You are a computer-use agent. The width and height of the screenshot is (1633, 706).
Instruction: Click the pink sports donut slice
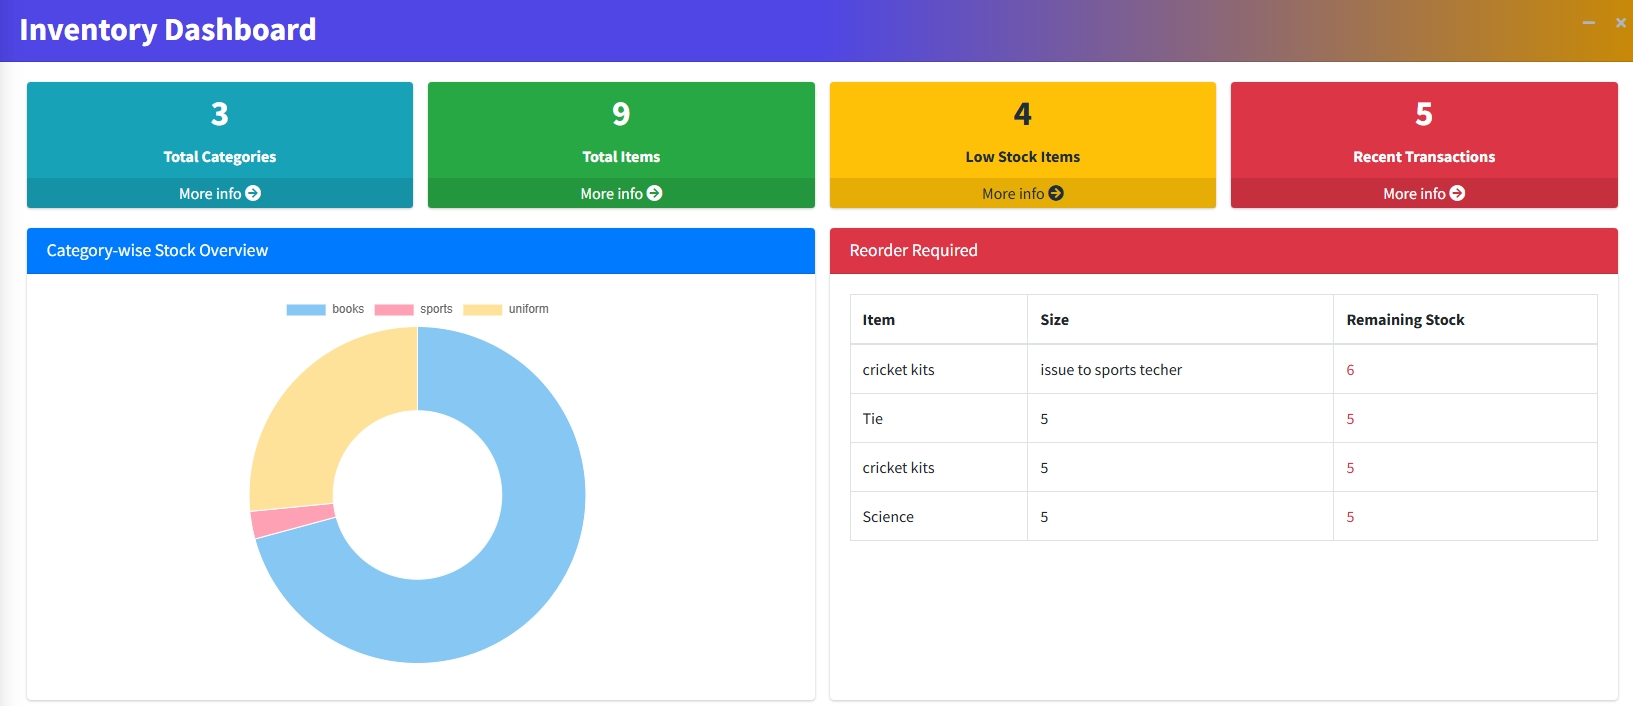click(293, 520)
